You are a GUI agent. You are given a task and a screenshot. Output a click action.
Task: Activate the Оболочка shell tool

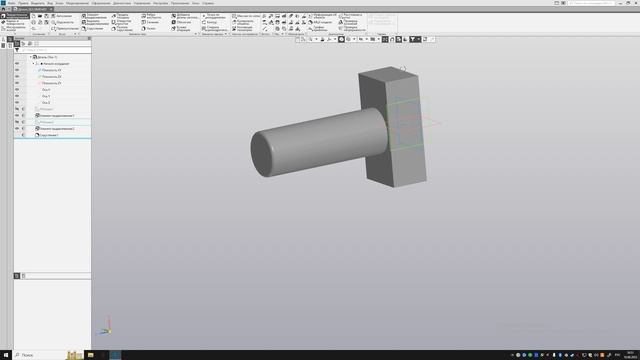181,22
